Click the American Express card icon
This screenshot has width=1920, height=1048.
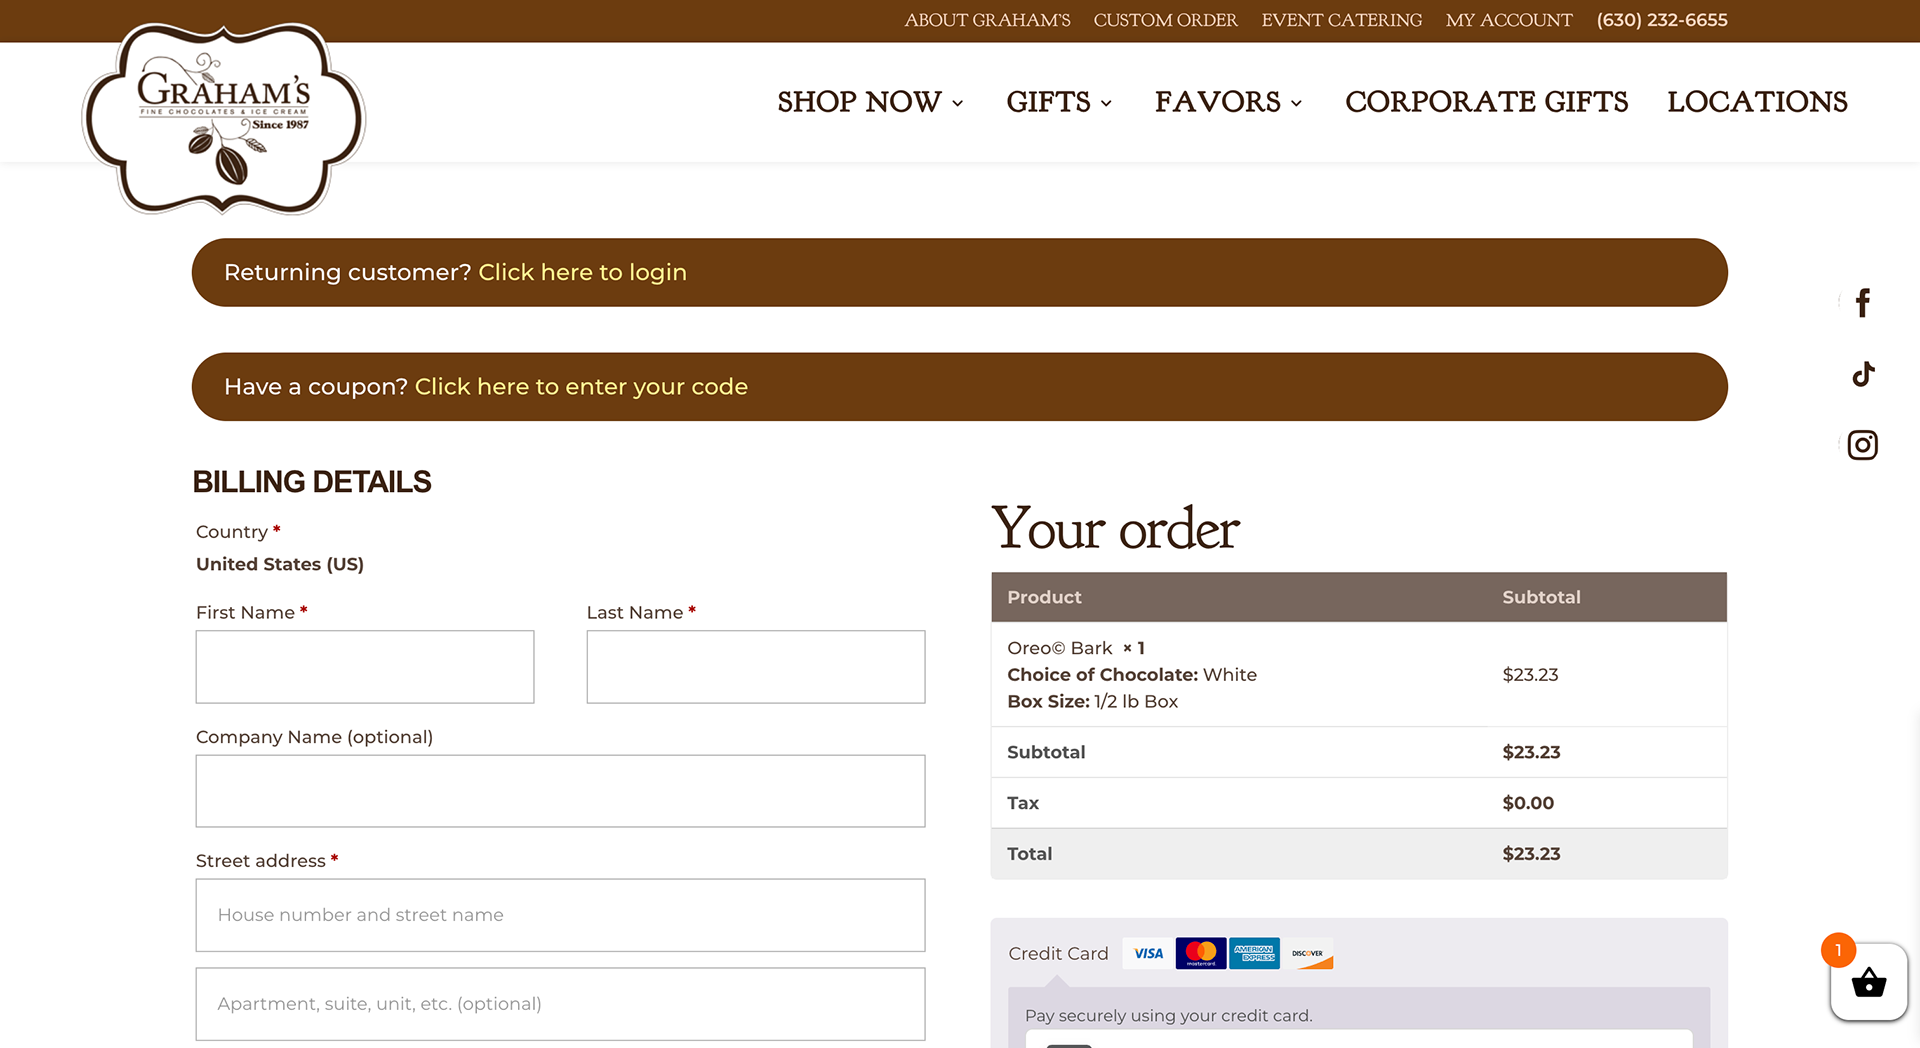[x=1254, y=954]
